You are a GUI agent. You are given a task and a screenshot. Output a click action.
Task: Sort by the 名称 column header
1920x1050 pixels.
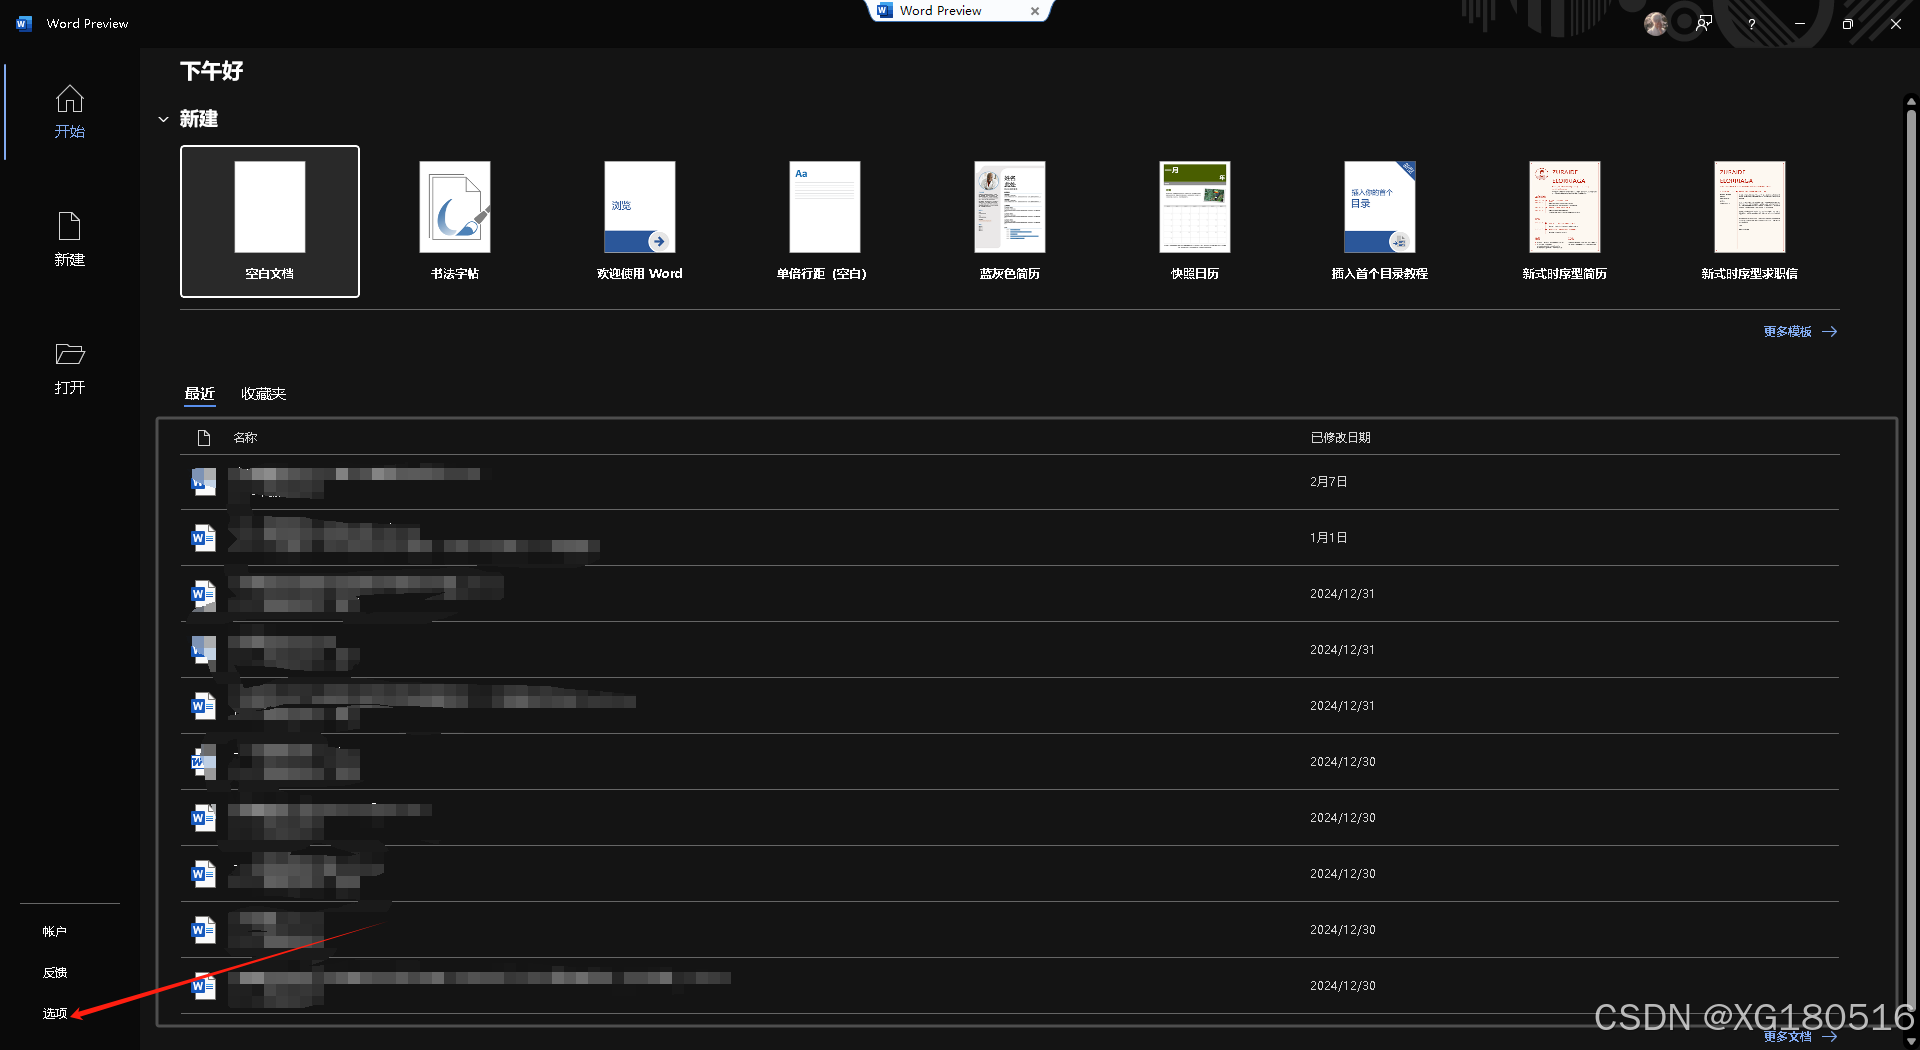pyautogui.click(x=245, y=437)
